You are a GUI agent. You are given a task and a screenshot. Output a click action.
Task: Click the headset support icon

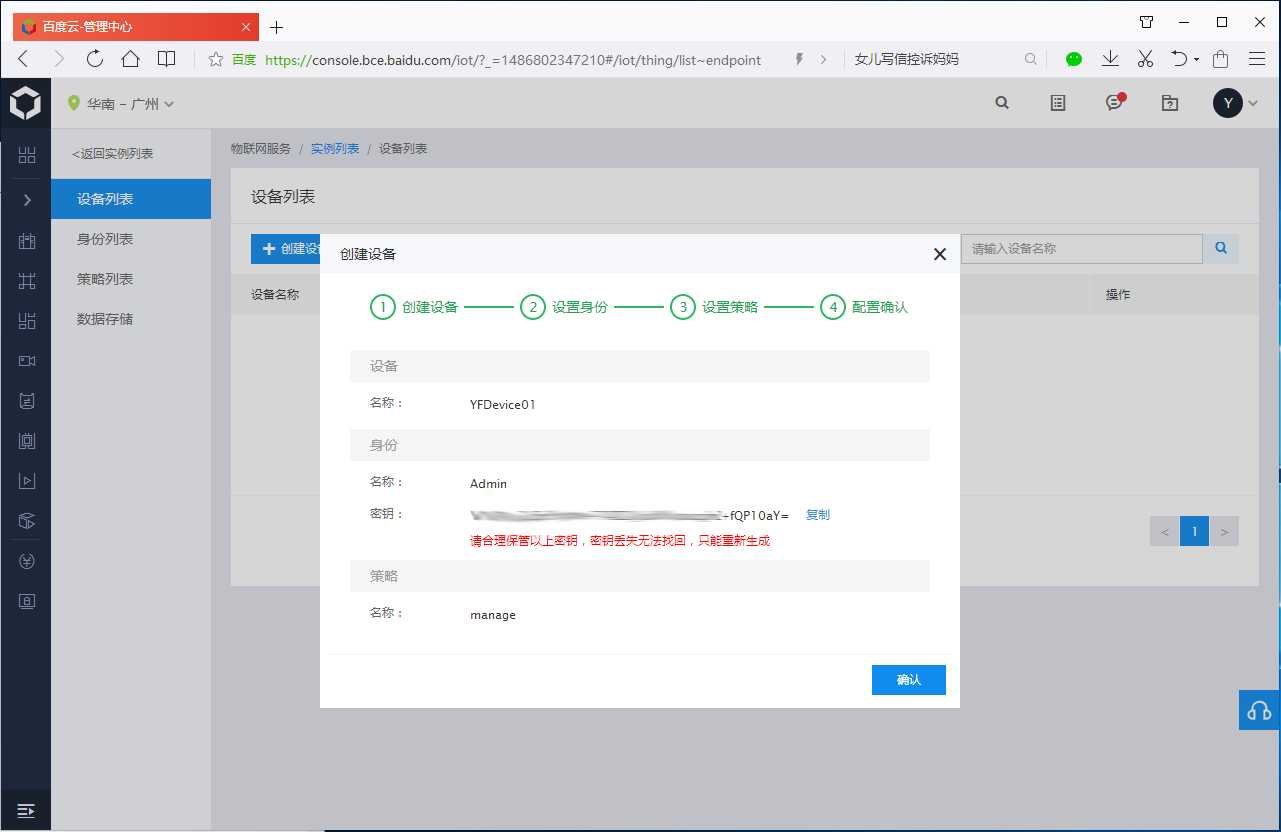click(x=1259, y=710)
